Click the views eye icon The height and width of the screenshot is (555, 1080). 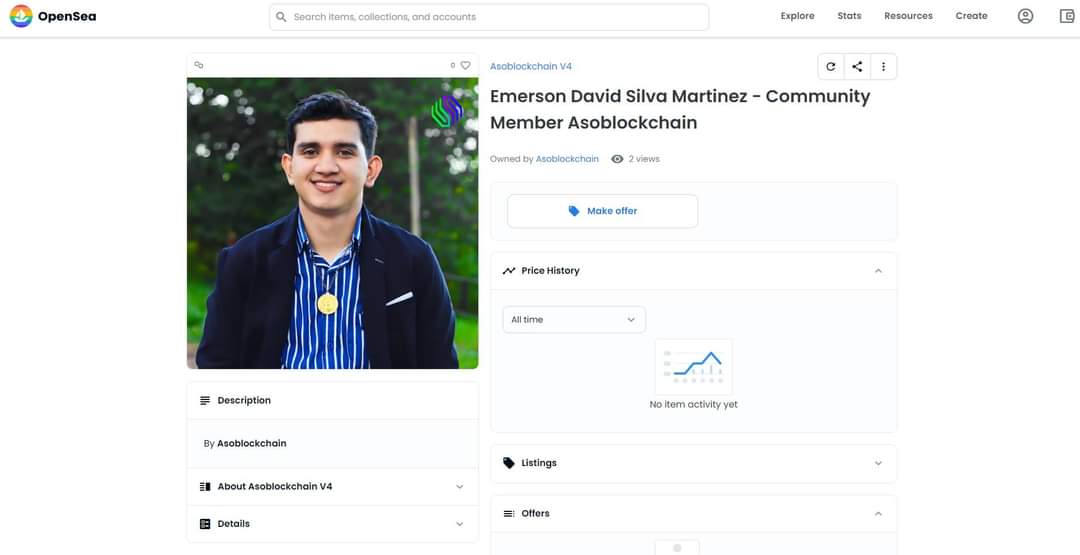[617, 159]
